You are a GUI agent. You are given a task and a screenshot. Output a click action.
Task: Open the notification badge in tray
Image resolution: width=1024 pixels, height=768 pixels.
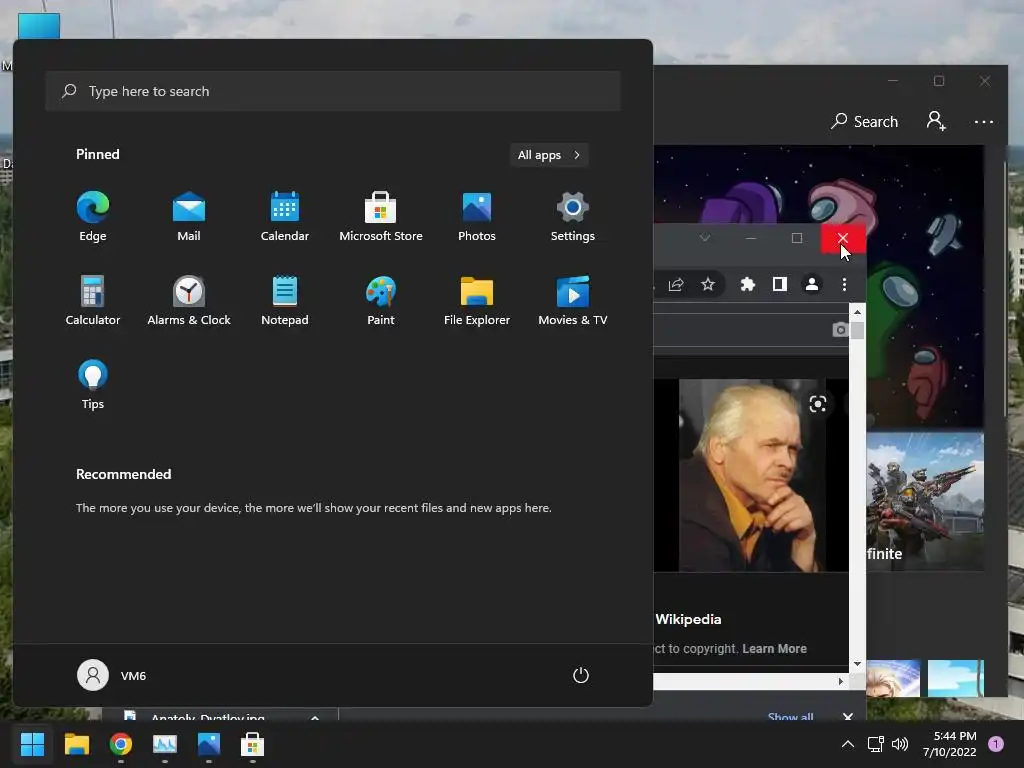click(x=996, y=744)
